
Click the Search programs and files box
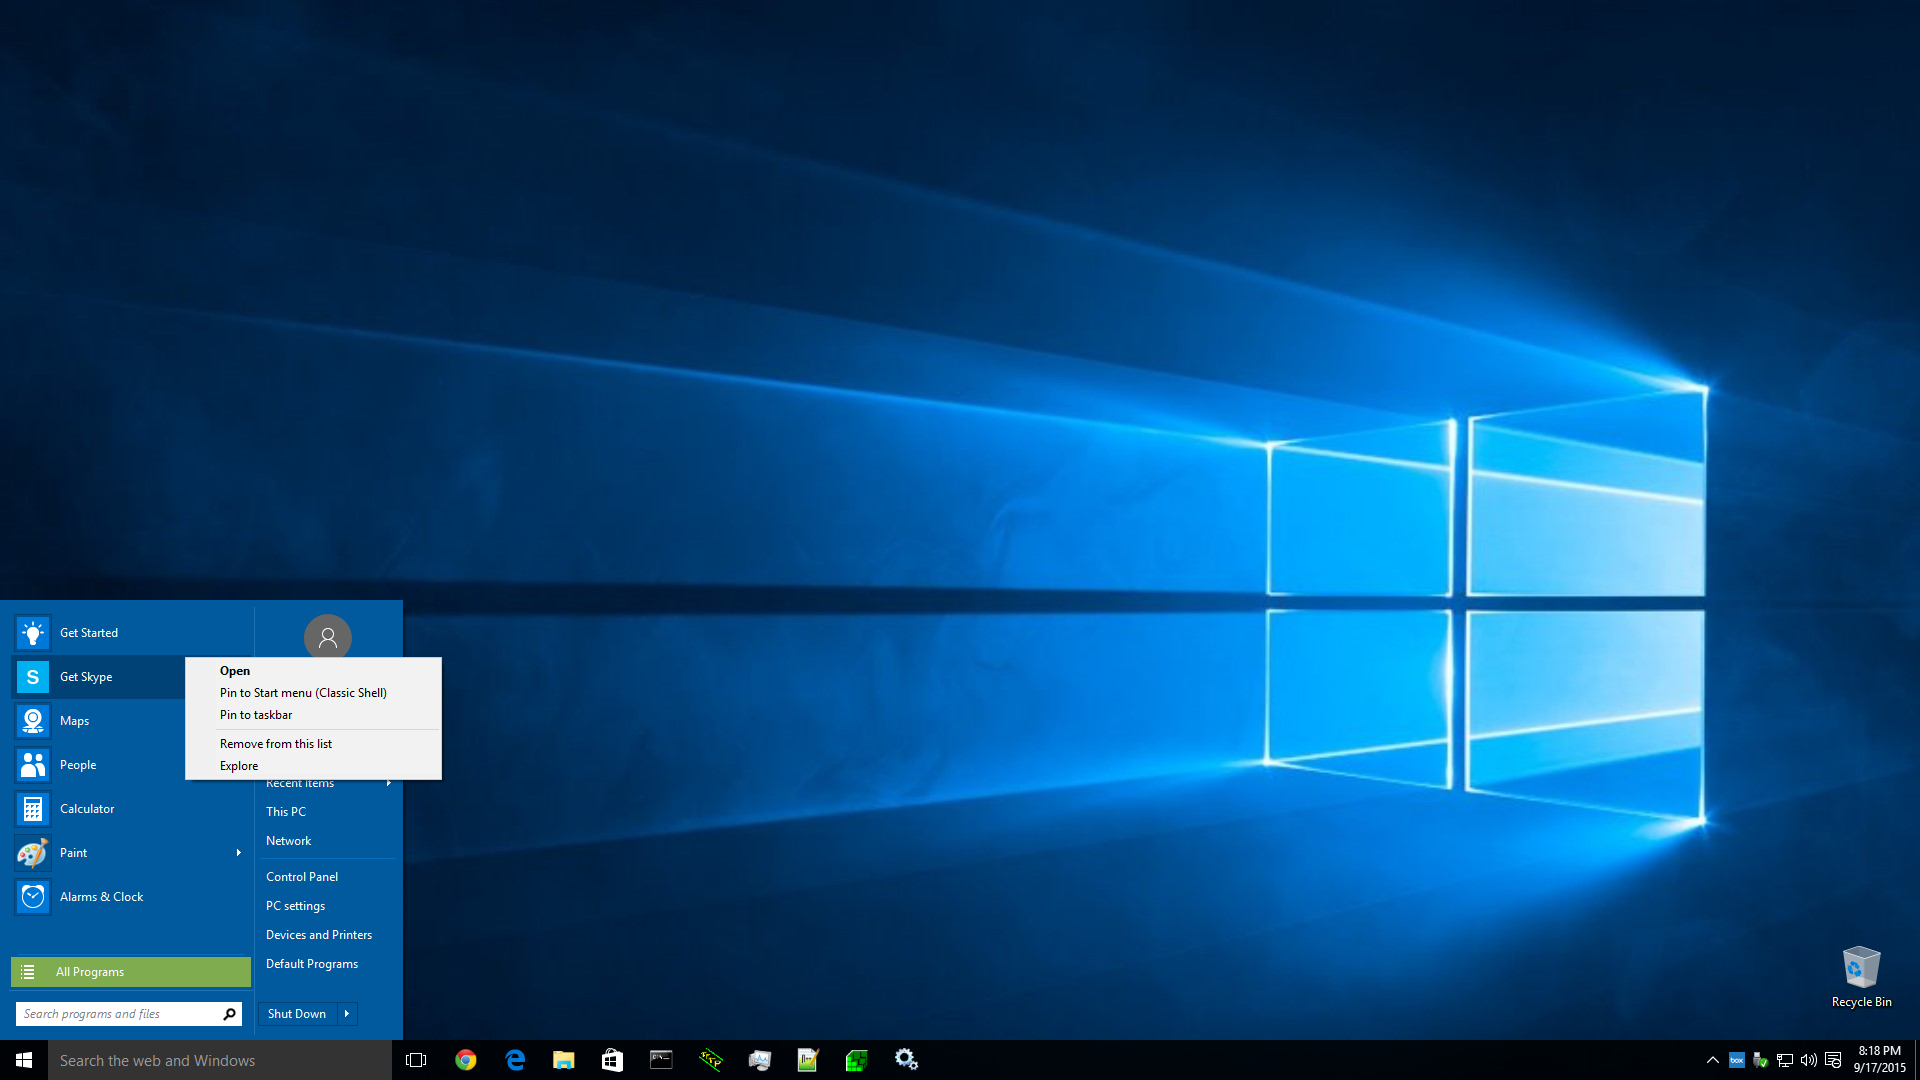(118, 1014)
